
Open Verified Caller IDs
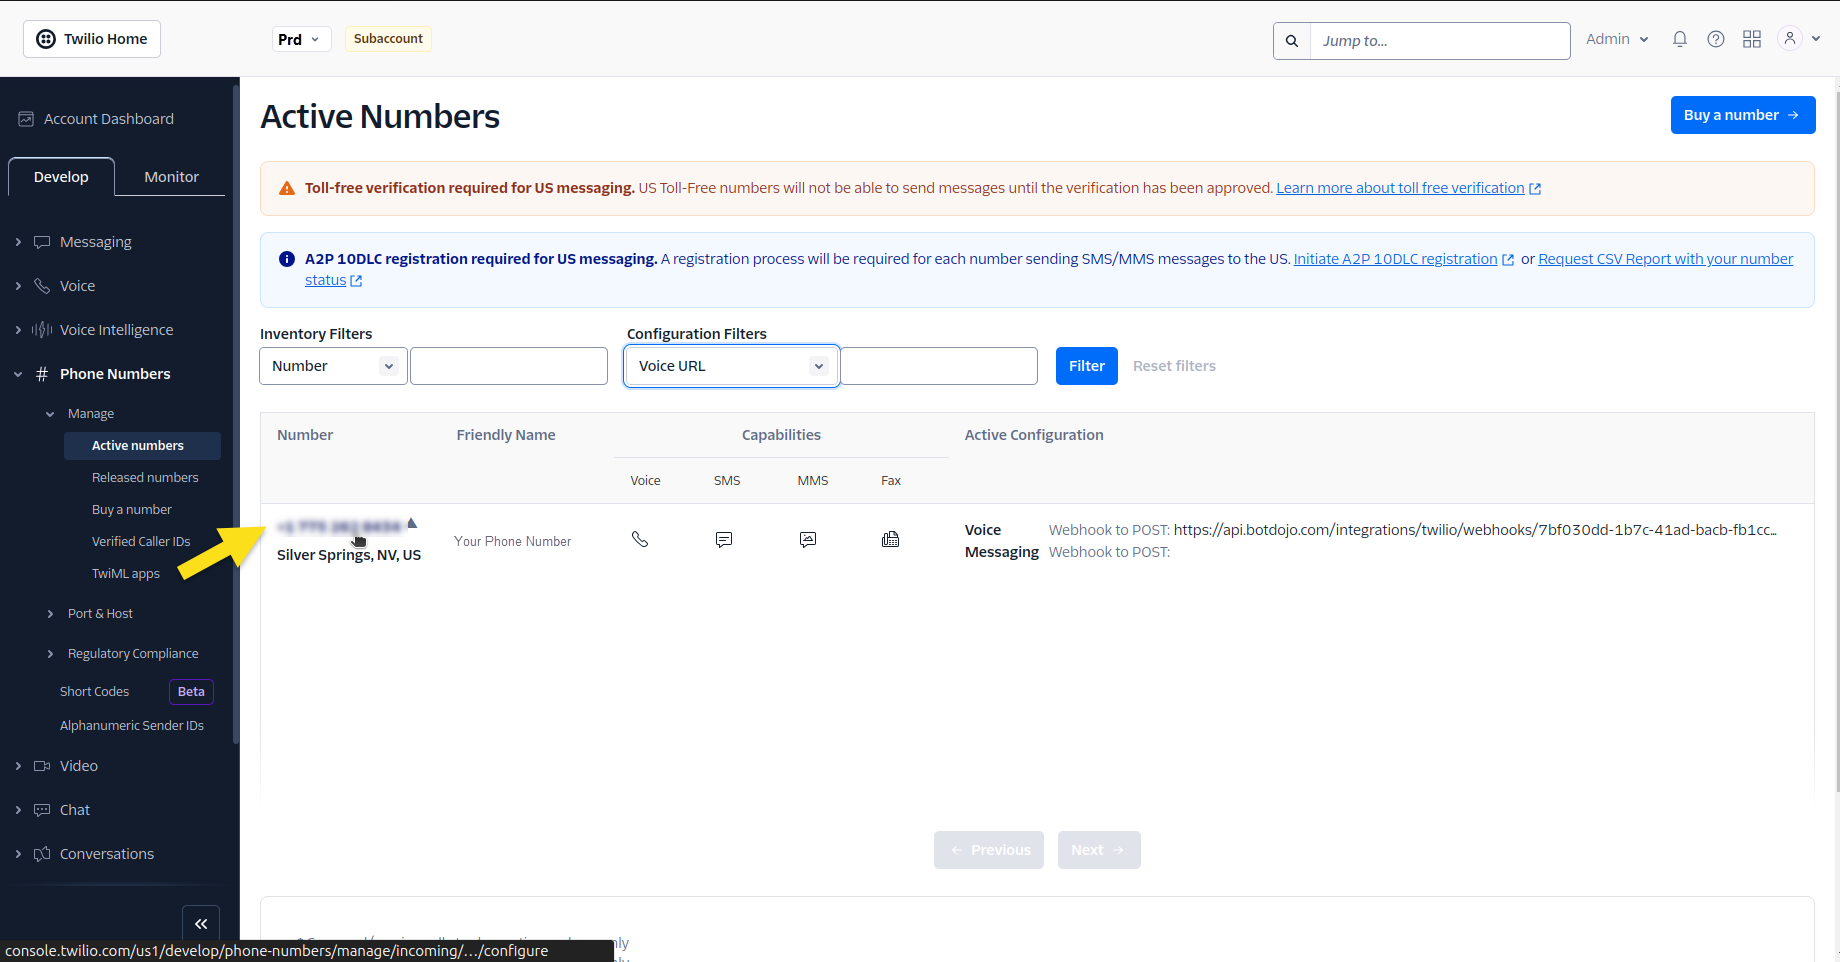point(141,542)
